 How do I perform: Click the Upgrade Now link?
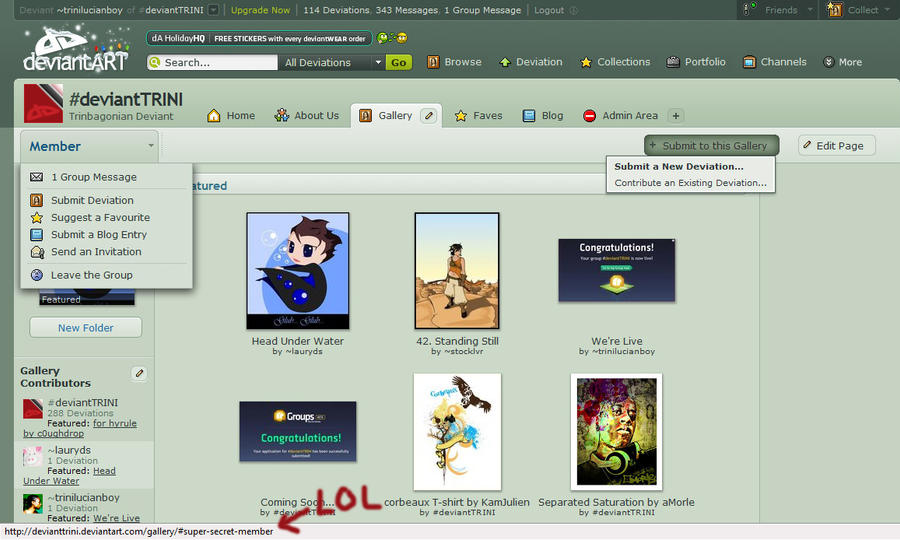260,10
